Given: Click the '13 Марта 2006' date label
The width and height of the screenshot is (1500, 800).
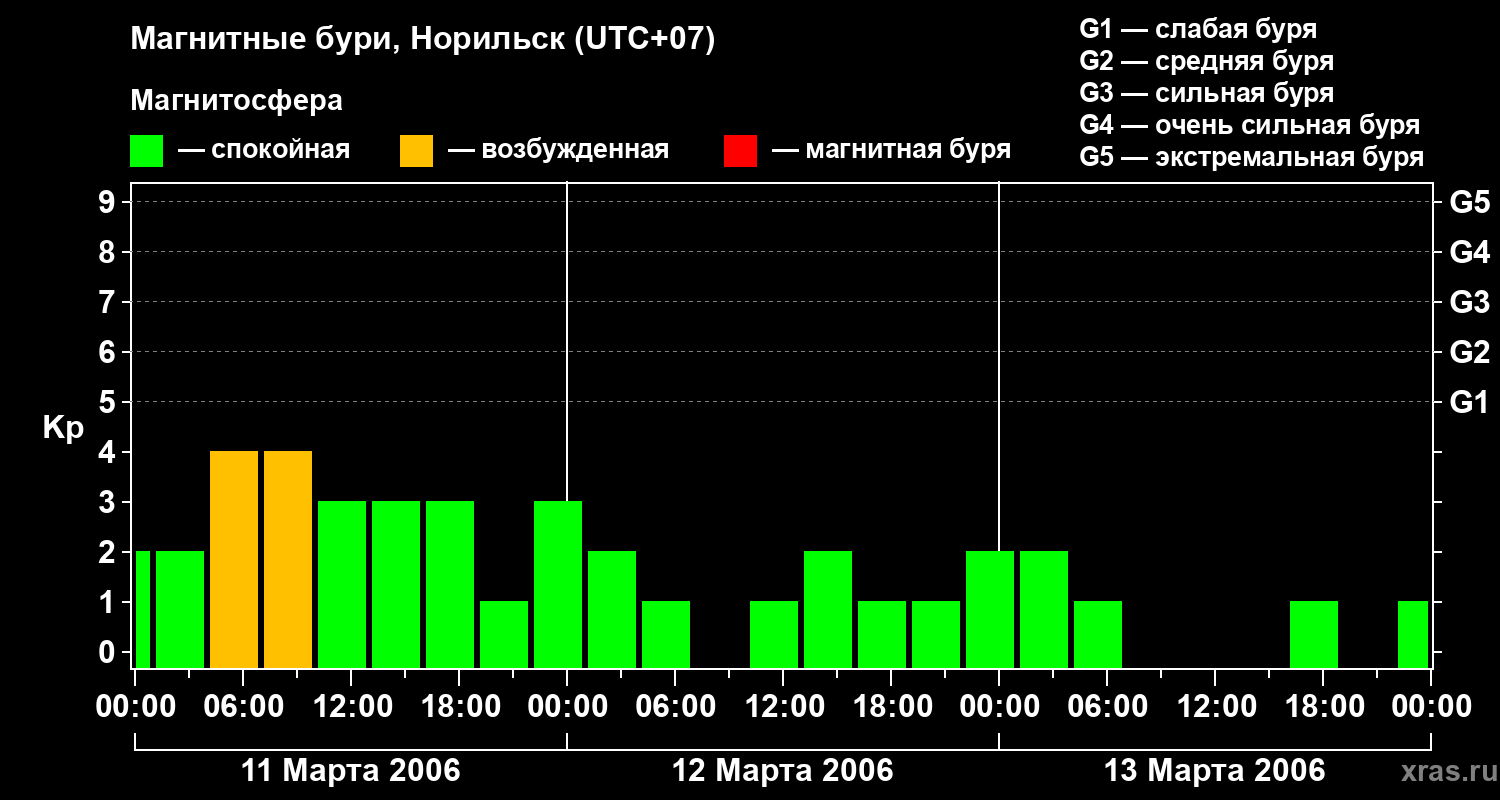Looking at the screenshot, I should pos(1215,771).
